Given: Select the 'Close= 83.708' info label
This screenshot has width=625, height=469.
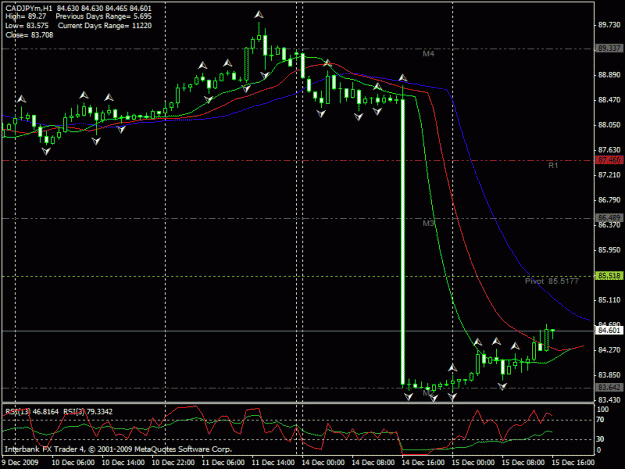Looking at the screenshot, I should [x=29, y=35].
